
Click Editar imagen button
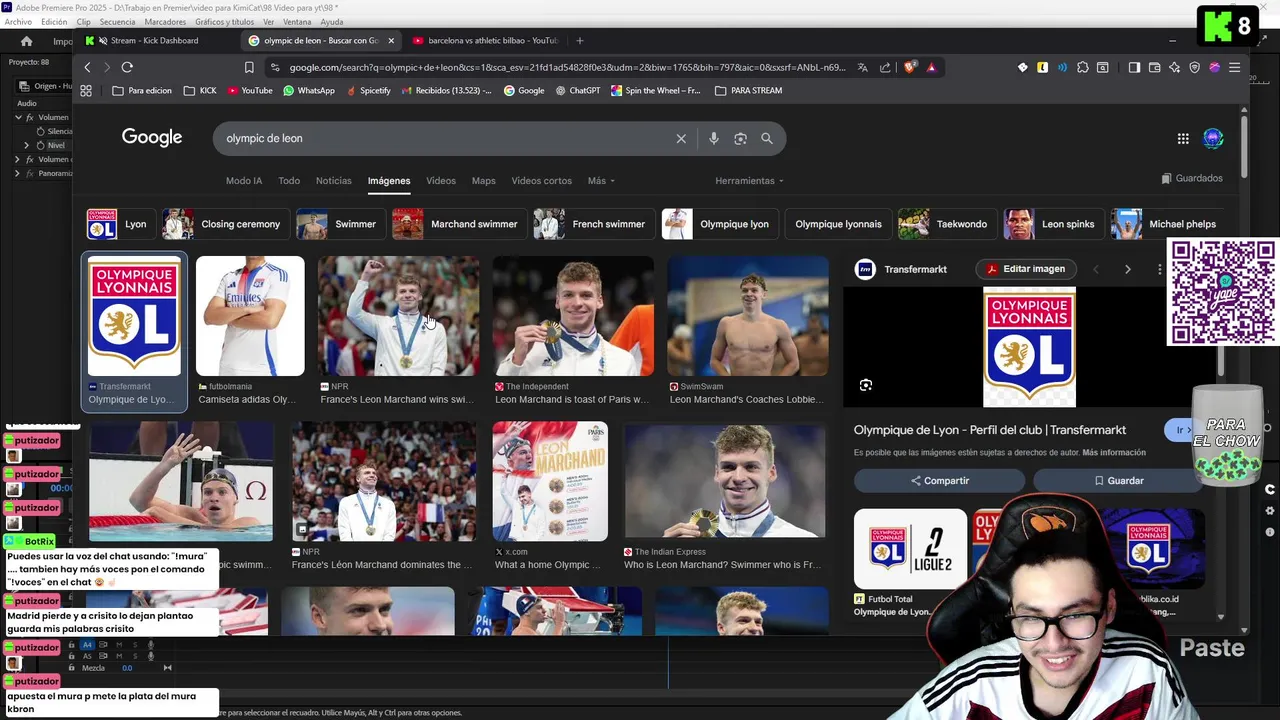(1026, 269)
